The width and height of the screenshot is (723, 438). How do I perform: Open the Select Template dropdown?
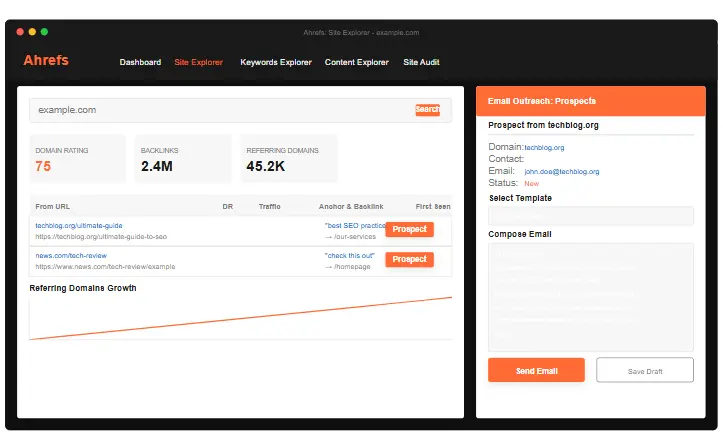tap(591, 216)
